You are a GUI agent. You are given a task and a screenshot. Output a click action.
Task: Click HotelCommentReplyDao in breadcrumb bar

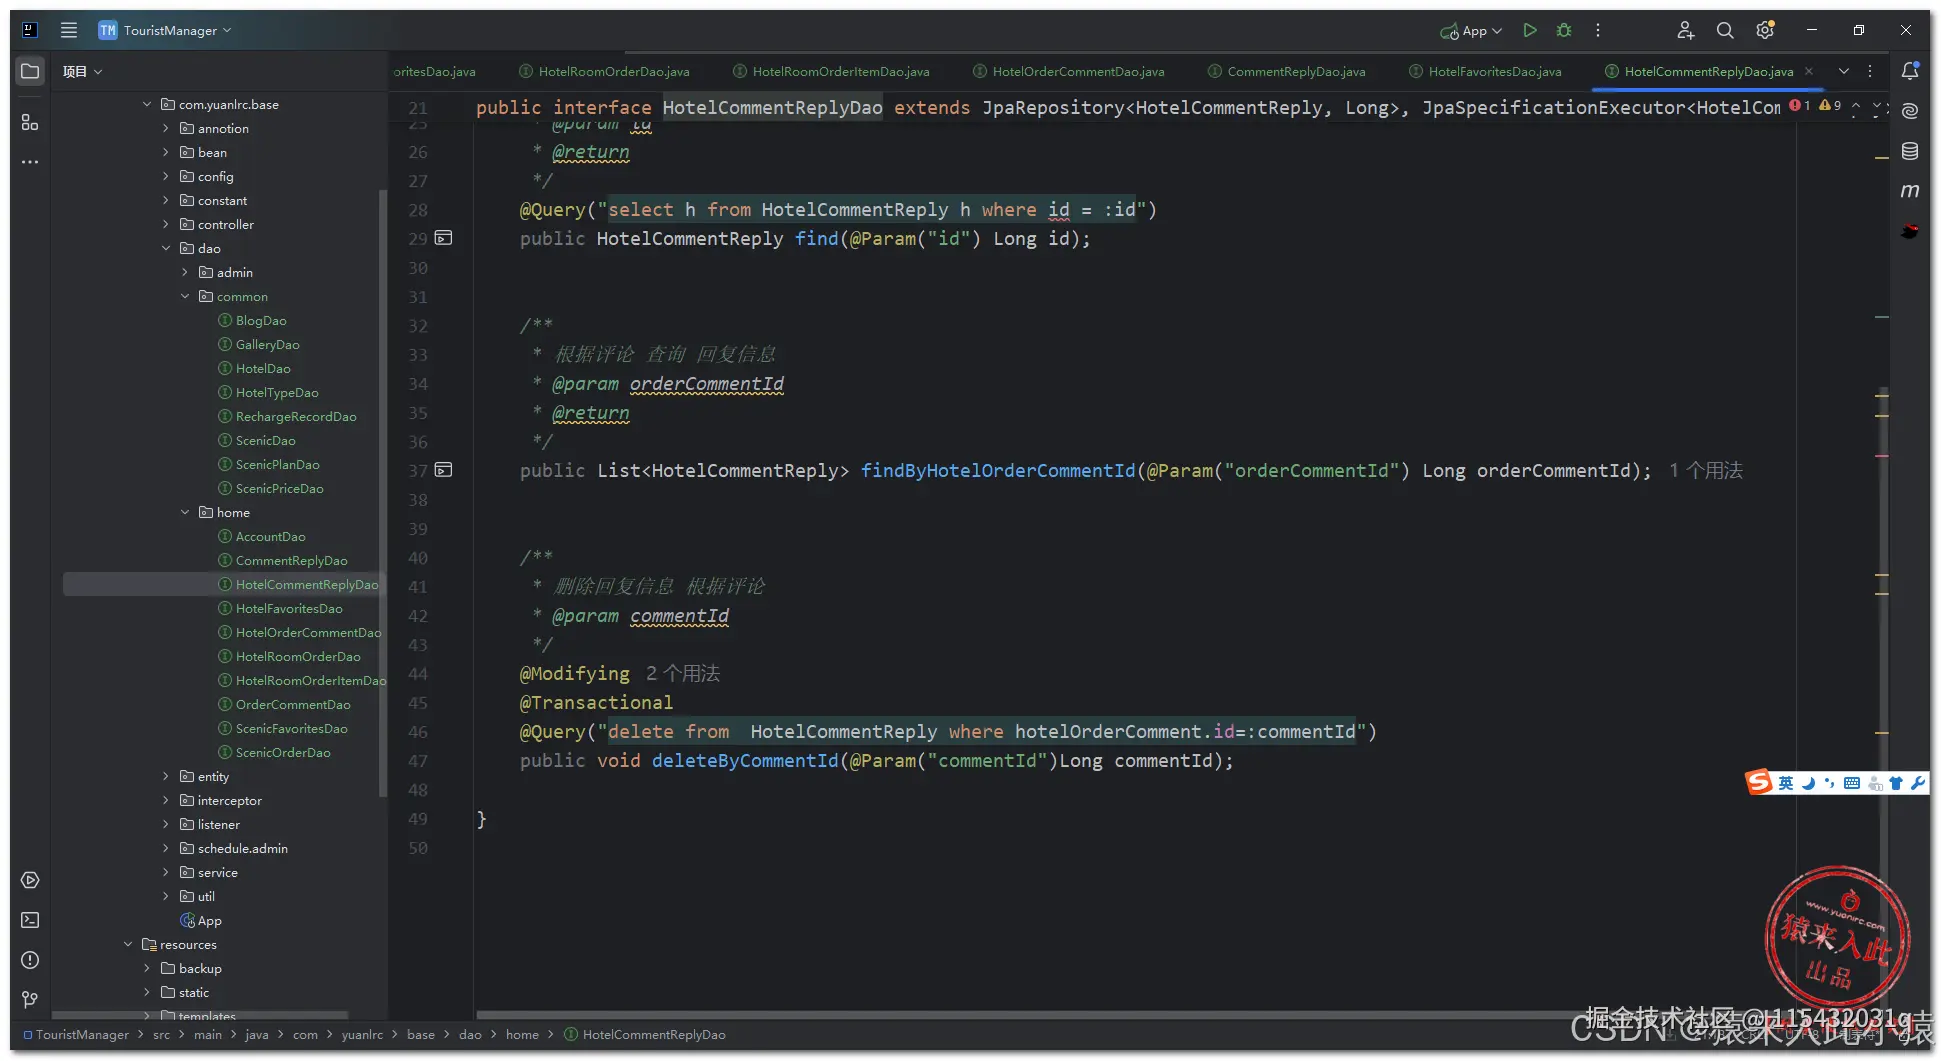coord(654,1035)
